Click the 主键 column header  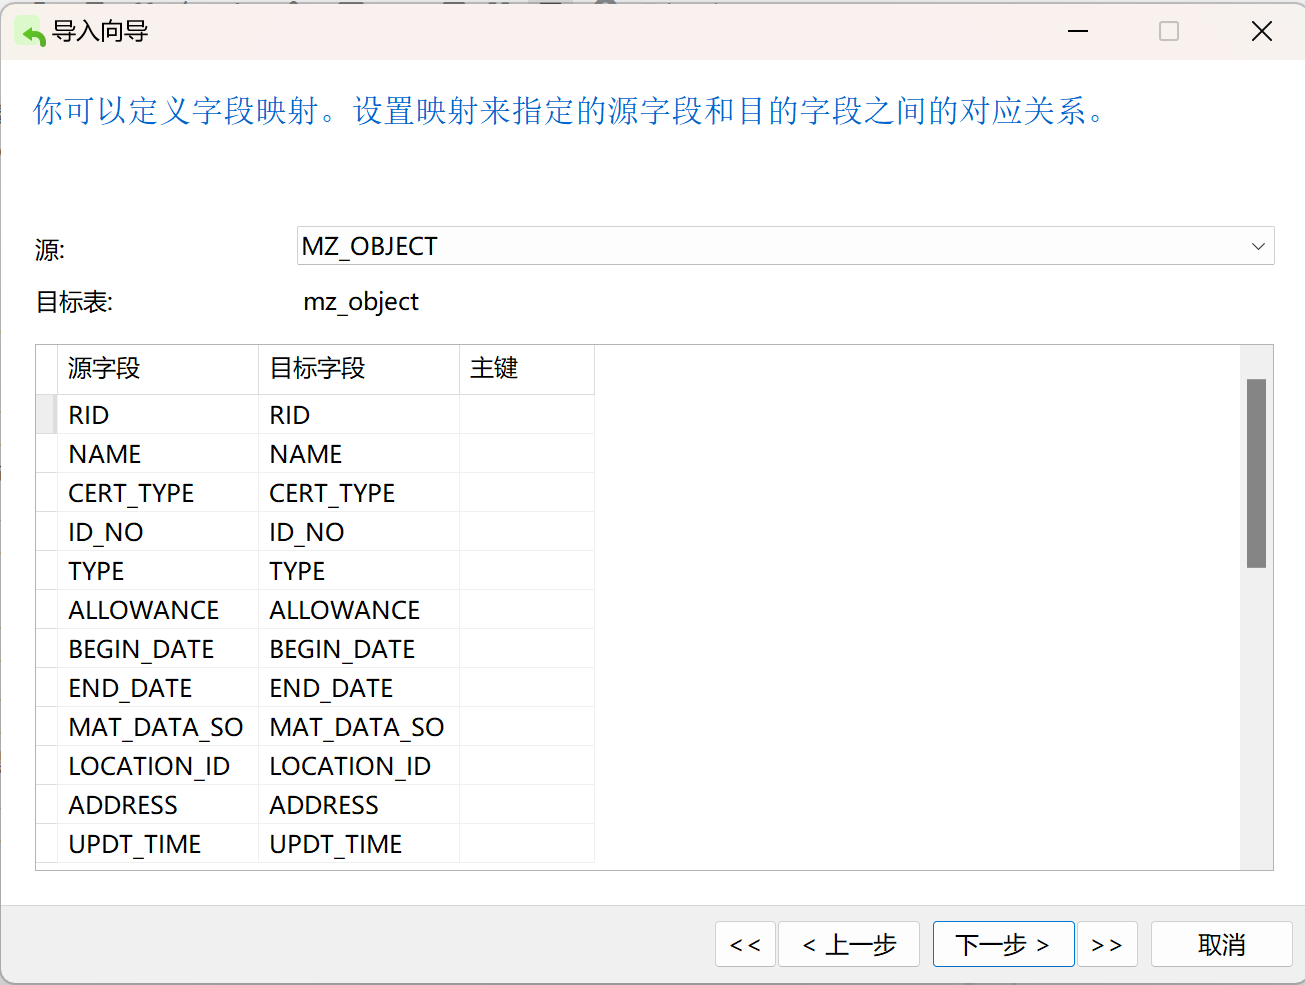click(x=527, y=369)
